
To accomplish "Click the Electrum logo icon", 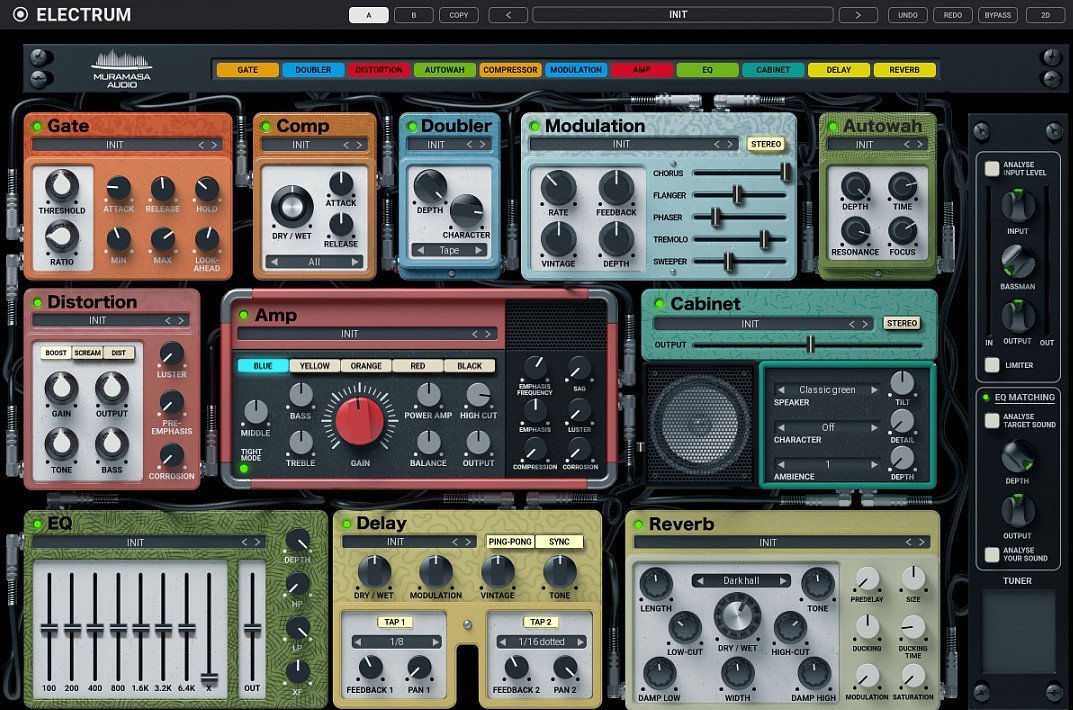I will point(20,15).
